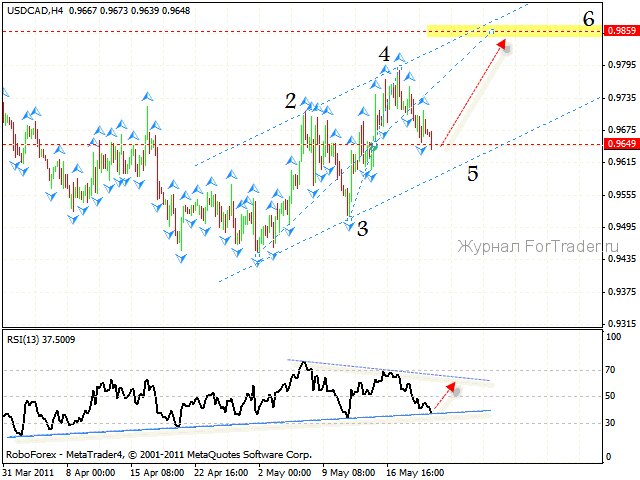Image resolution: width=640 pixels, height=480 pixels.
Task: Select the wave label 2
Action: [x=290, y=101]
